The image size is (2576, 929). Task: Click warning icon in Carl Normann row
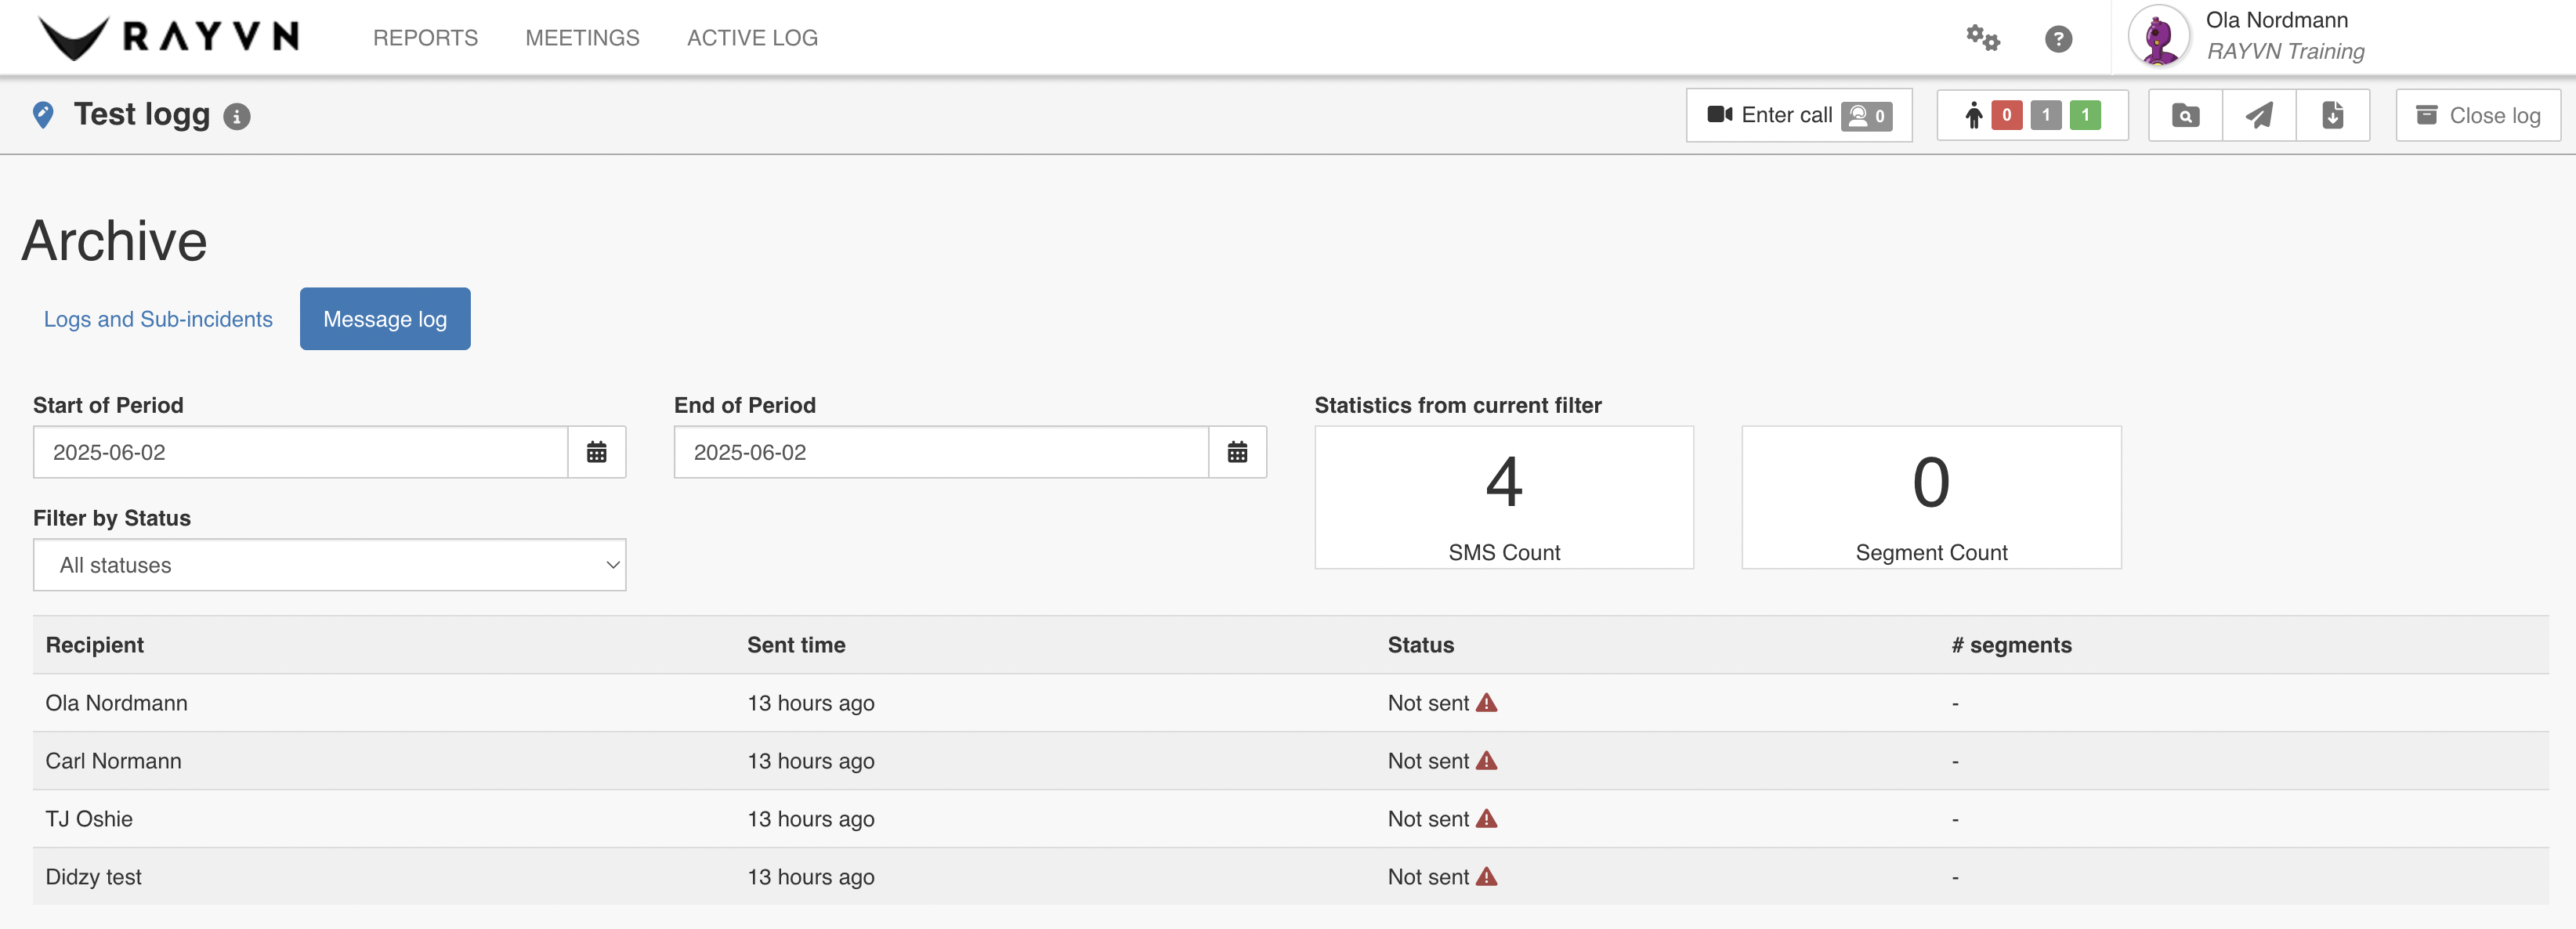coord(1487,761)
